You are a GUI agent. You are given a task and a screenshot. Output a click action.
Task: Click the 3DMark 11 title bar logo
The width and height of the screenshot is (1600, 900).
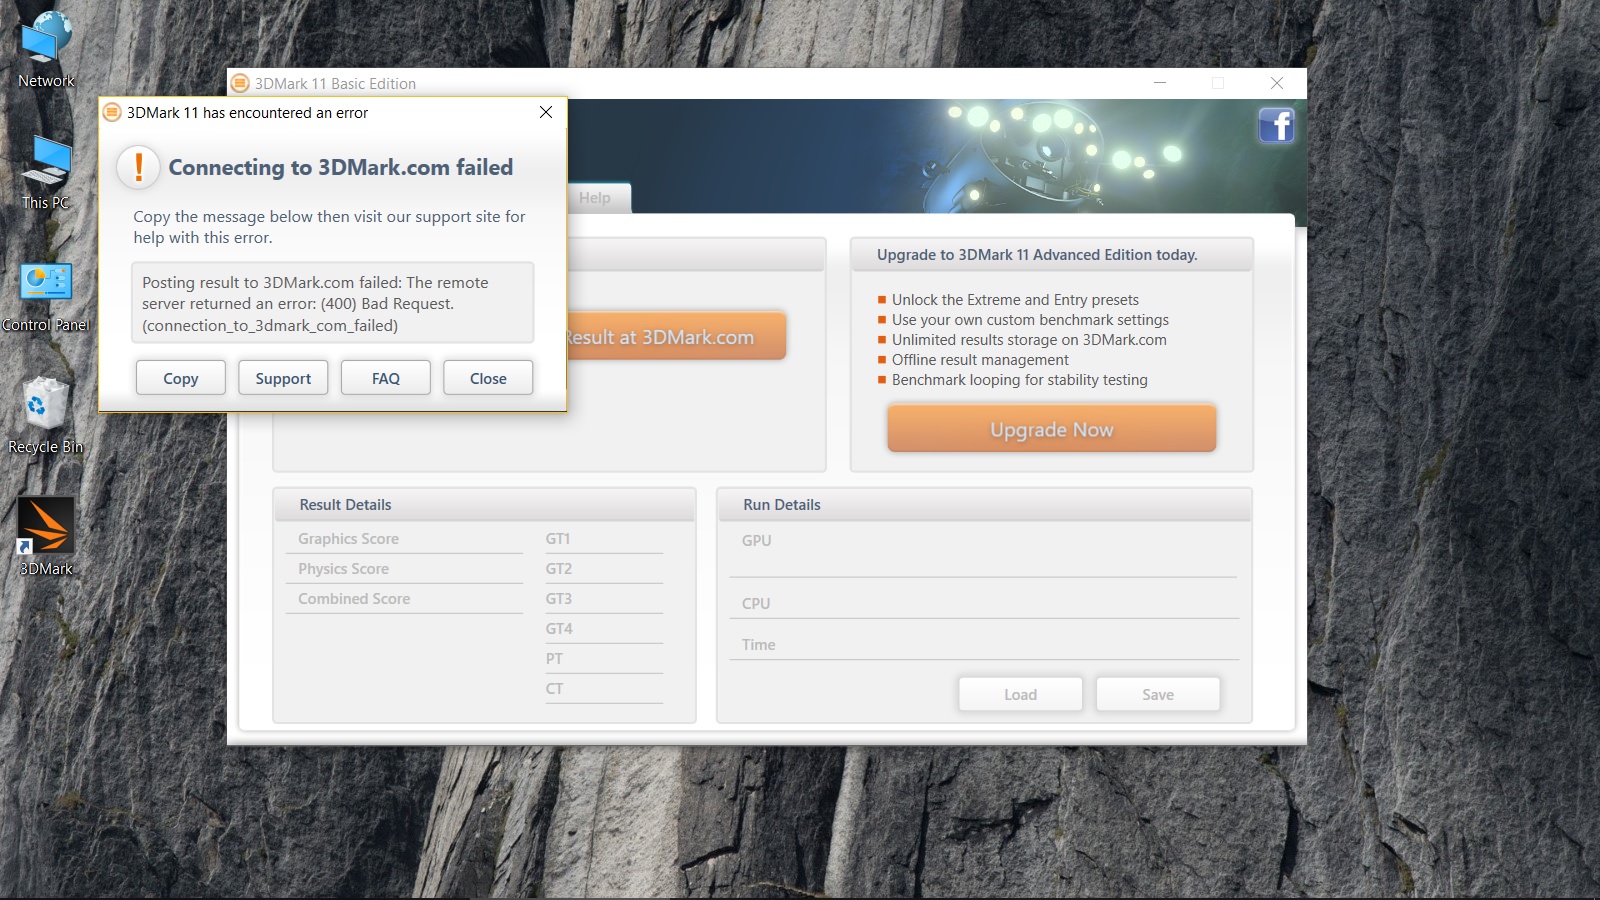[240, 84]
